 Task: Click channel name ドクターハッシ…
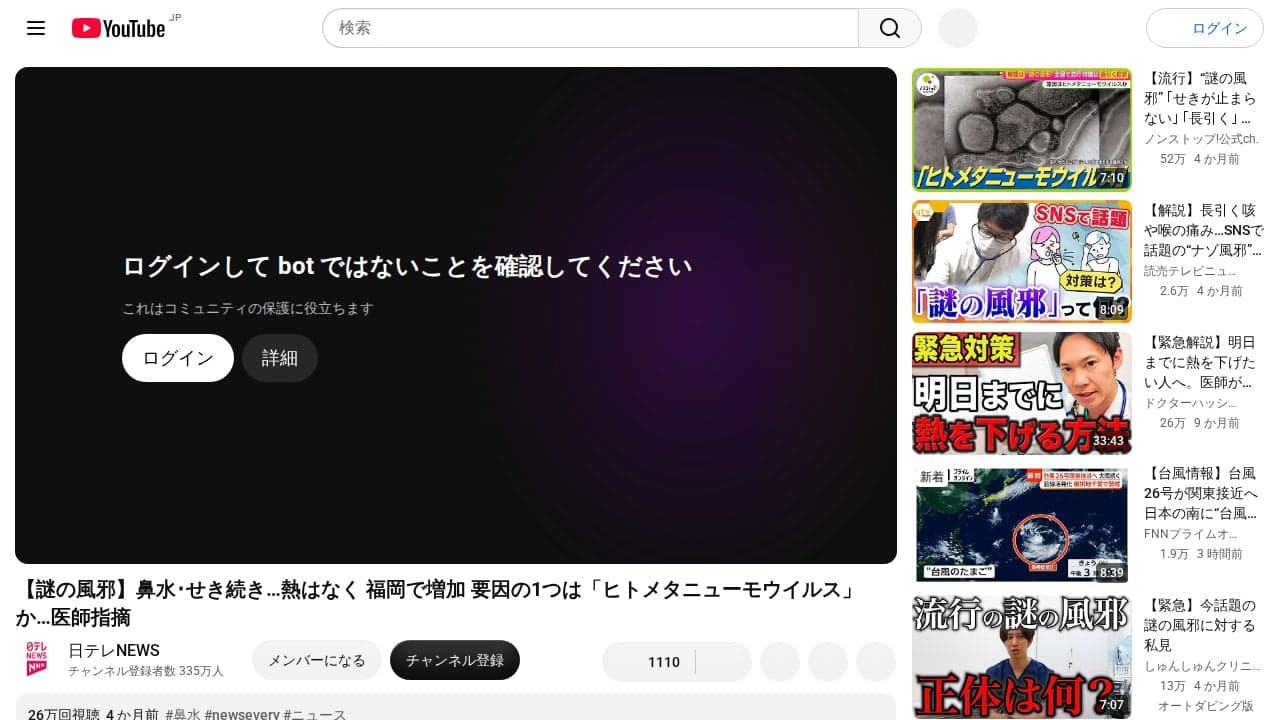point(1190,403)
